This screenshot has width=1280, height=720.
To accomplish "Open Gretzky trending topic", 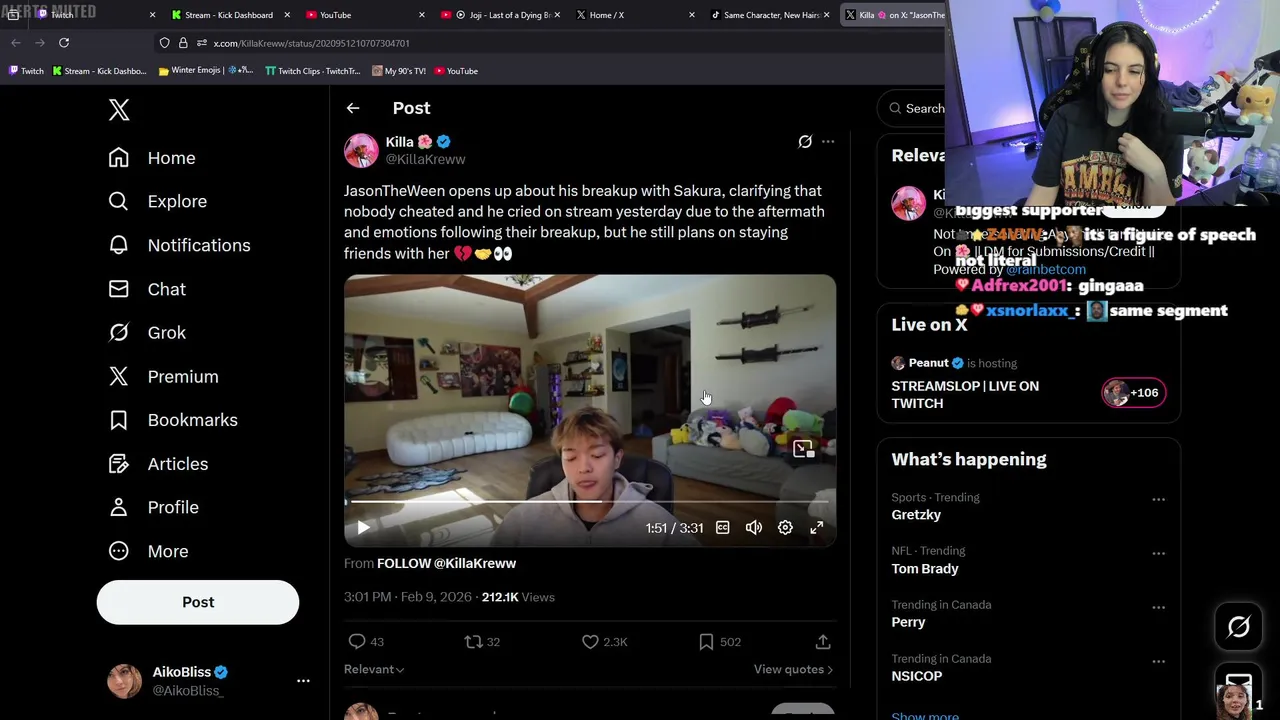I will point(916,515).
